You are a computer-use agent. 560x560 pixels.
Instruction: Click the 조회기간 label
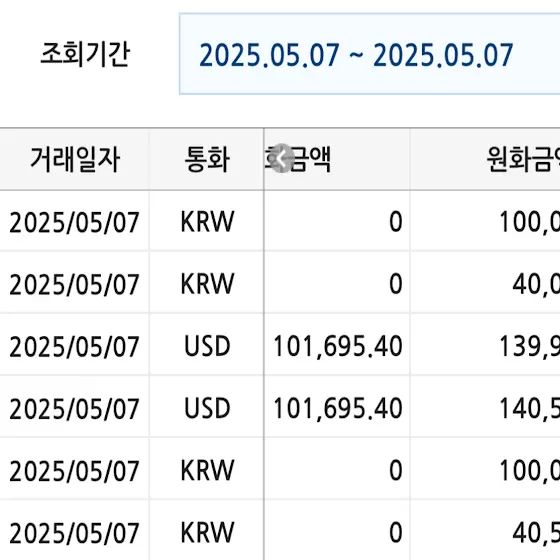coord(85,55)
